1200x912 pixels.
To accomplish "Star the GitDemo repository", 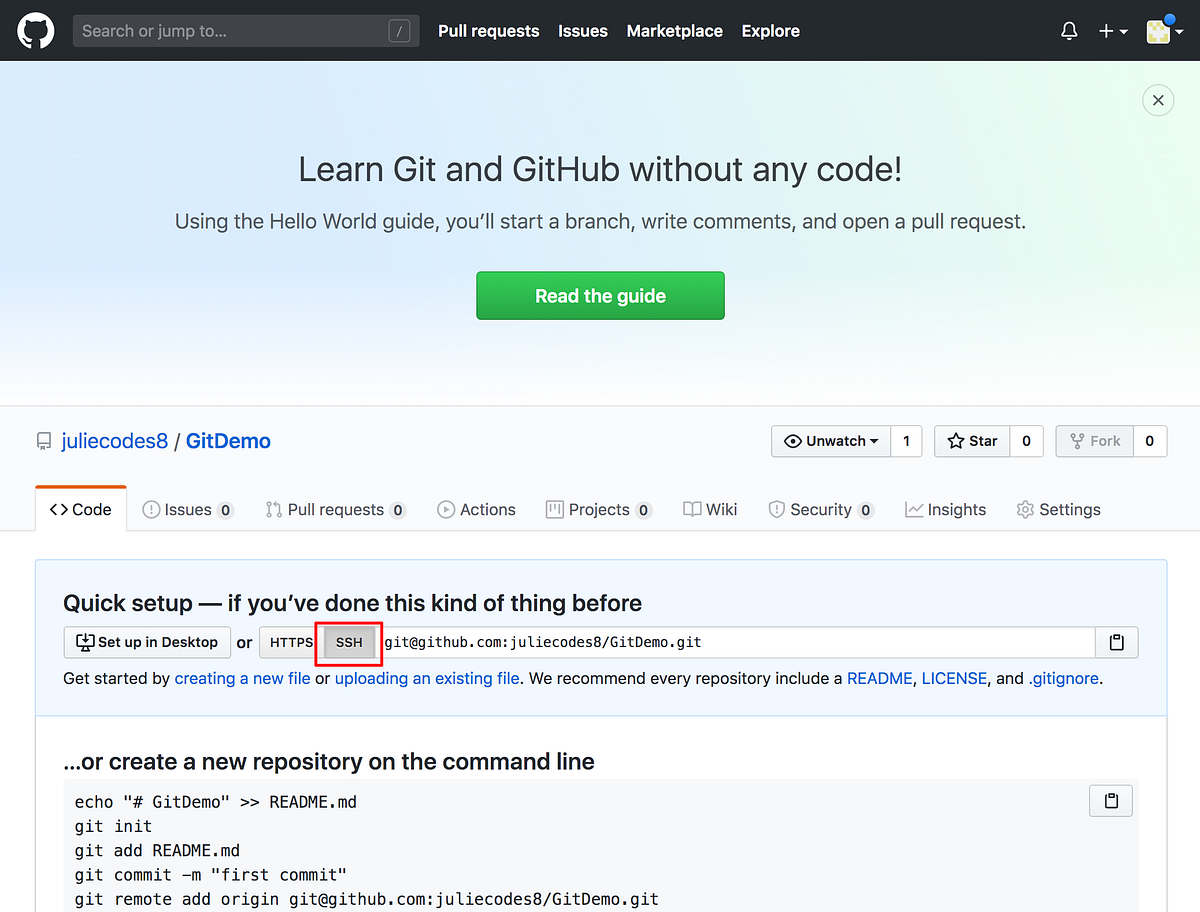I will pyautogui.click(x=972, y=441).
